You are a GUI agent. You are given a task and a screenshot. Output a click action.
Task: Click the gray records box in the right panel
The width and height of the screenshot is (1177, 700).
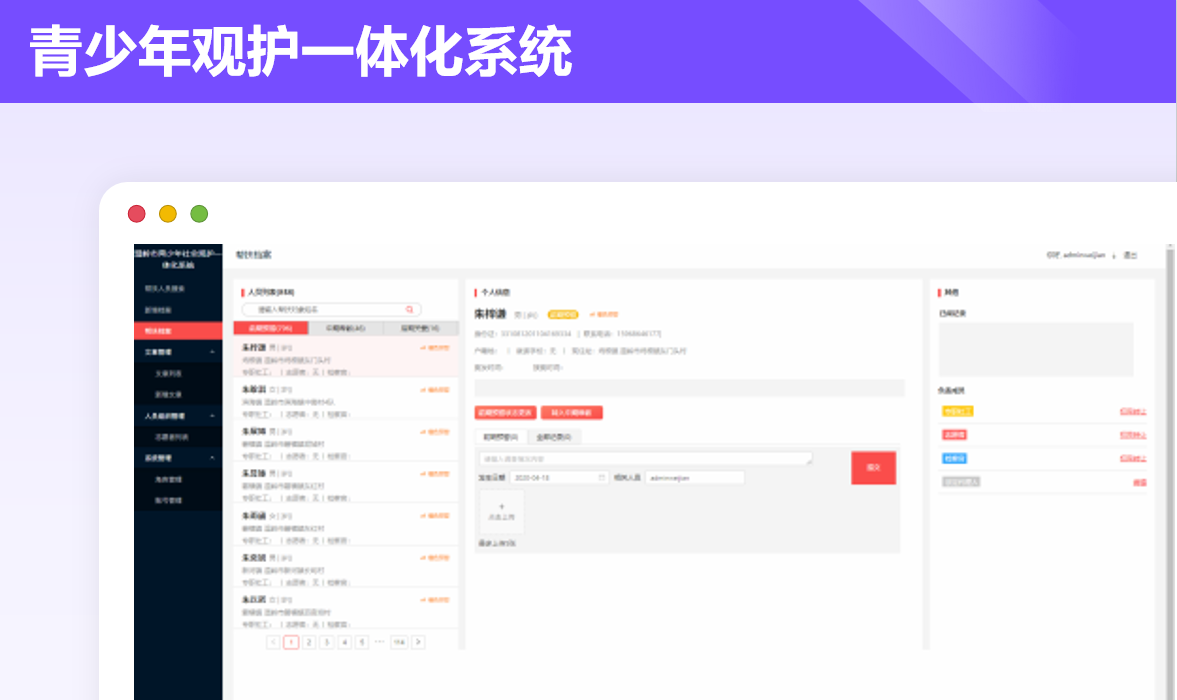pos(1036,350)
